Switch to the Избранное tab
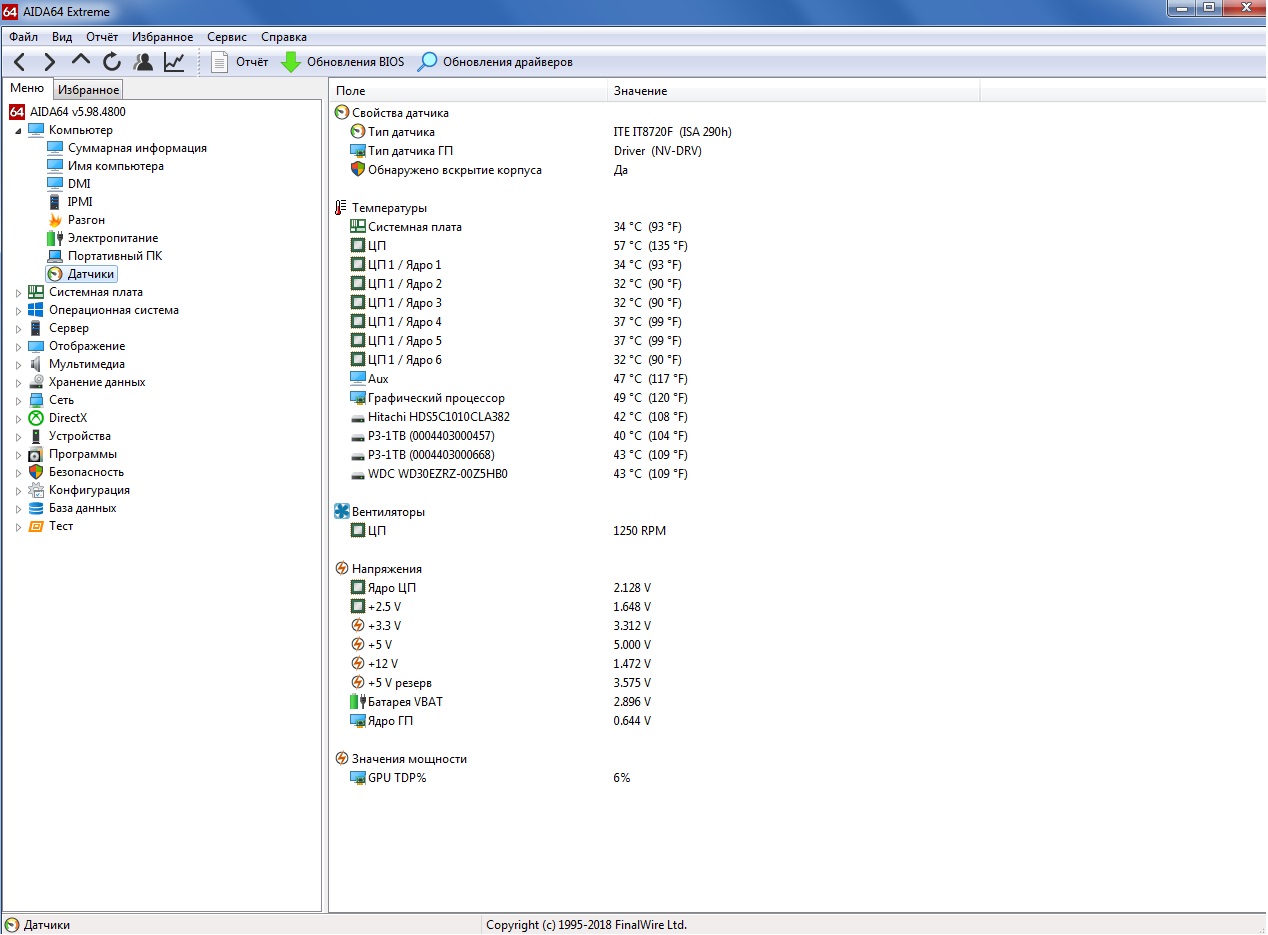The width and height of the screenshot is (1268, 935). pos(88,90)
